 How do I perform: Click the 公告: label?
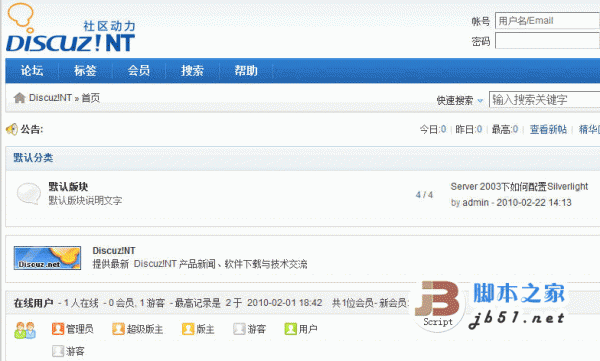pyautogui.click(x=32, y=129)
